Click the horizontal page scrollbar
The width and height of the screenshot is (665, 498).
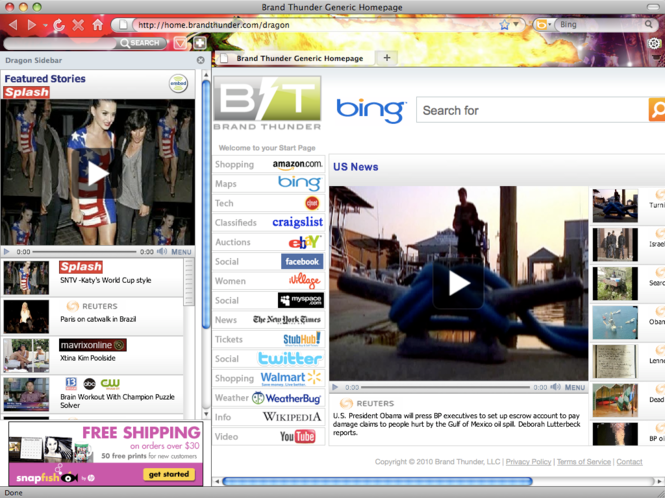coord(377,481)
